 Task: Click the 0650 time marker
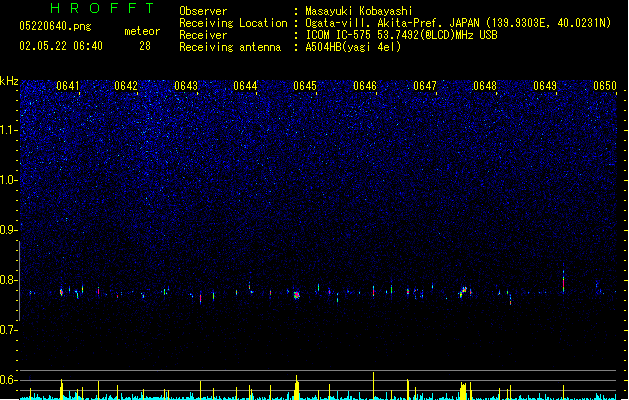point(605,86)
